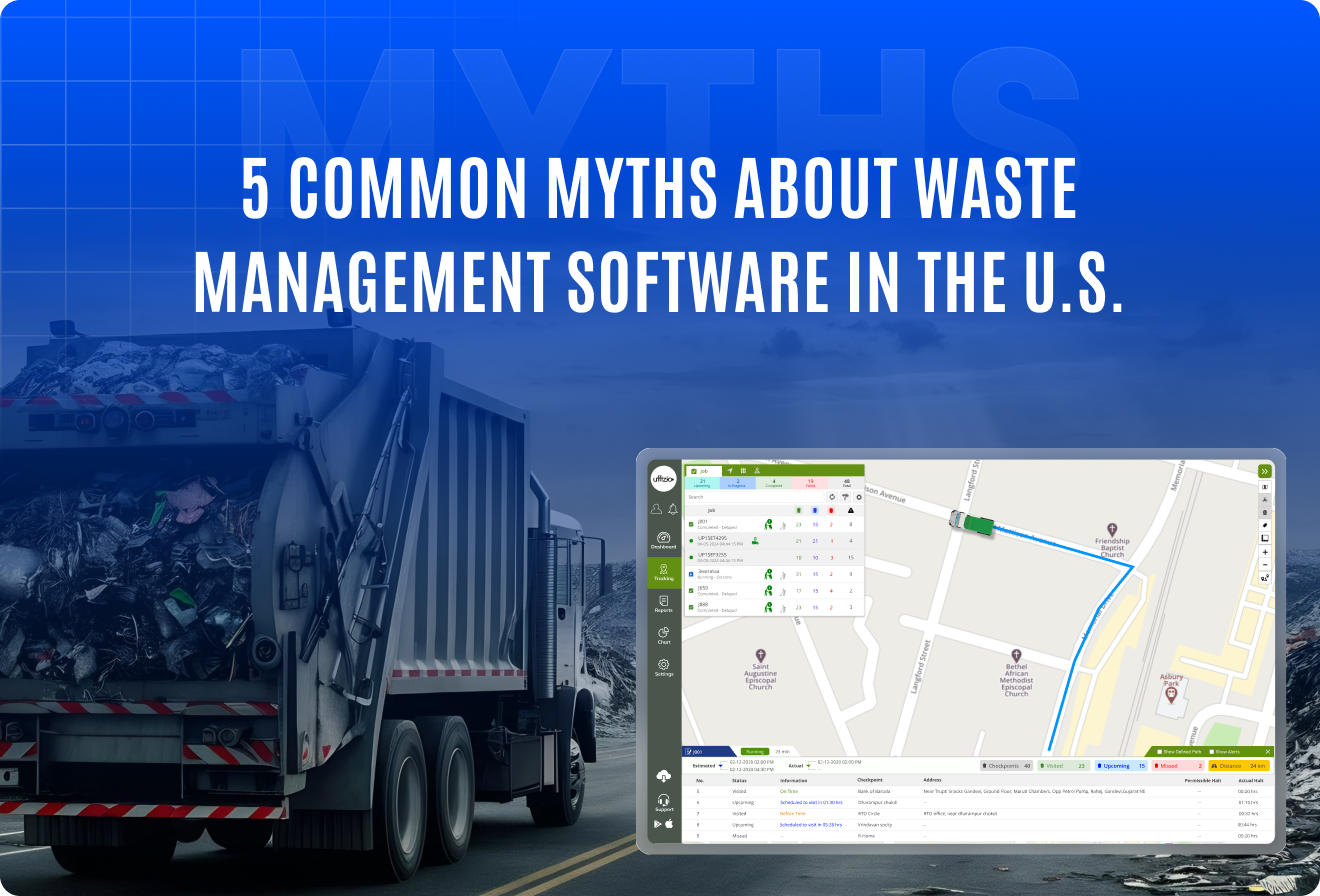Image resolution: width=1320 pixels, height=896 pixels.
Task: Click the Bank of Baroda checkpoint cell
Action: point(874,791)
